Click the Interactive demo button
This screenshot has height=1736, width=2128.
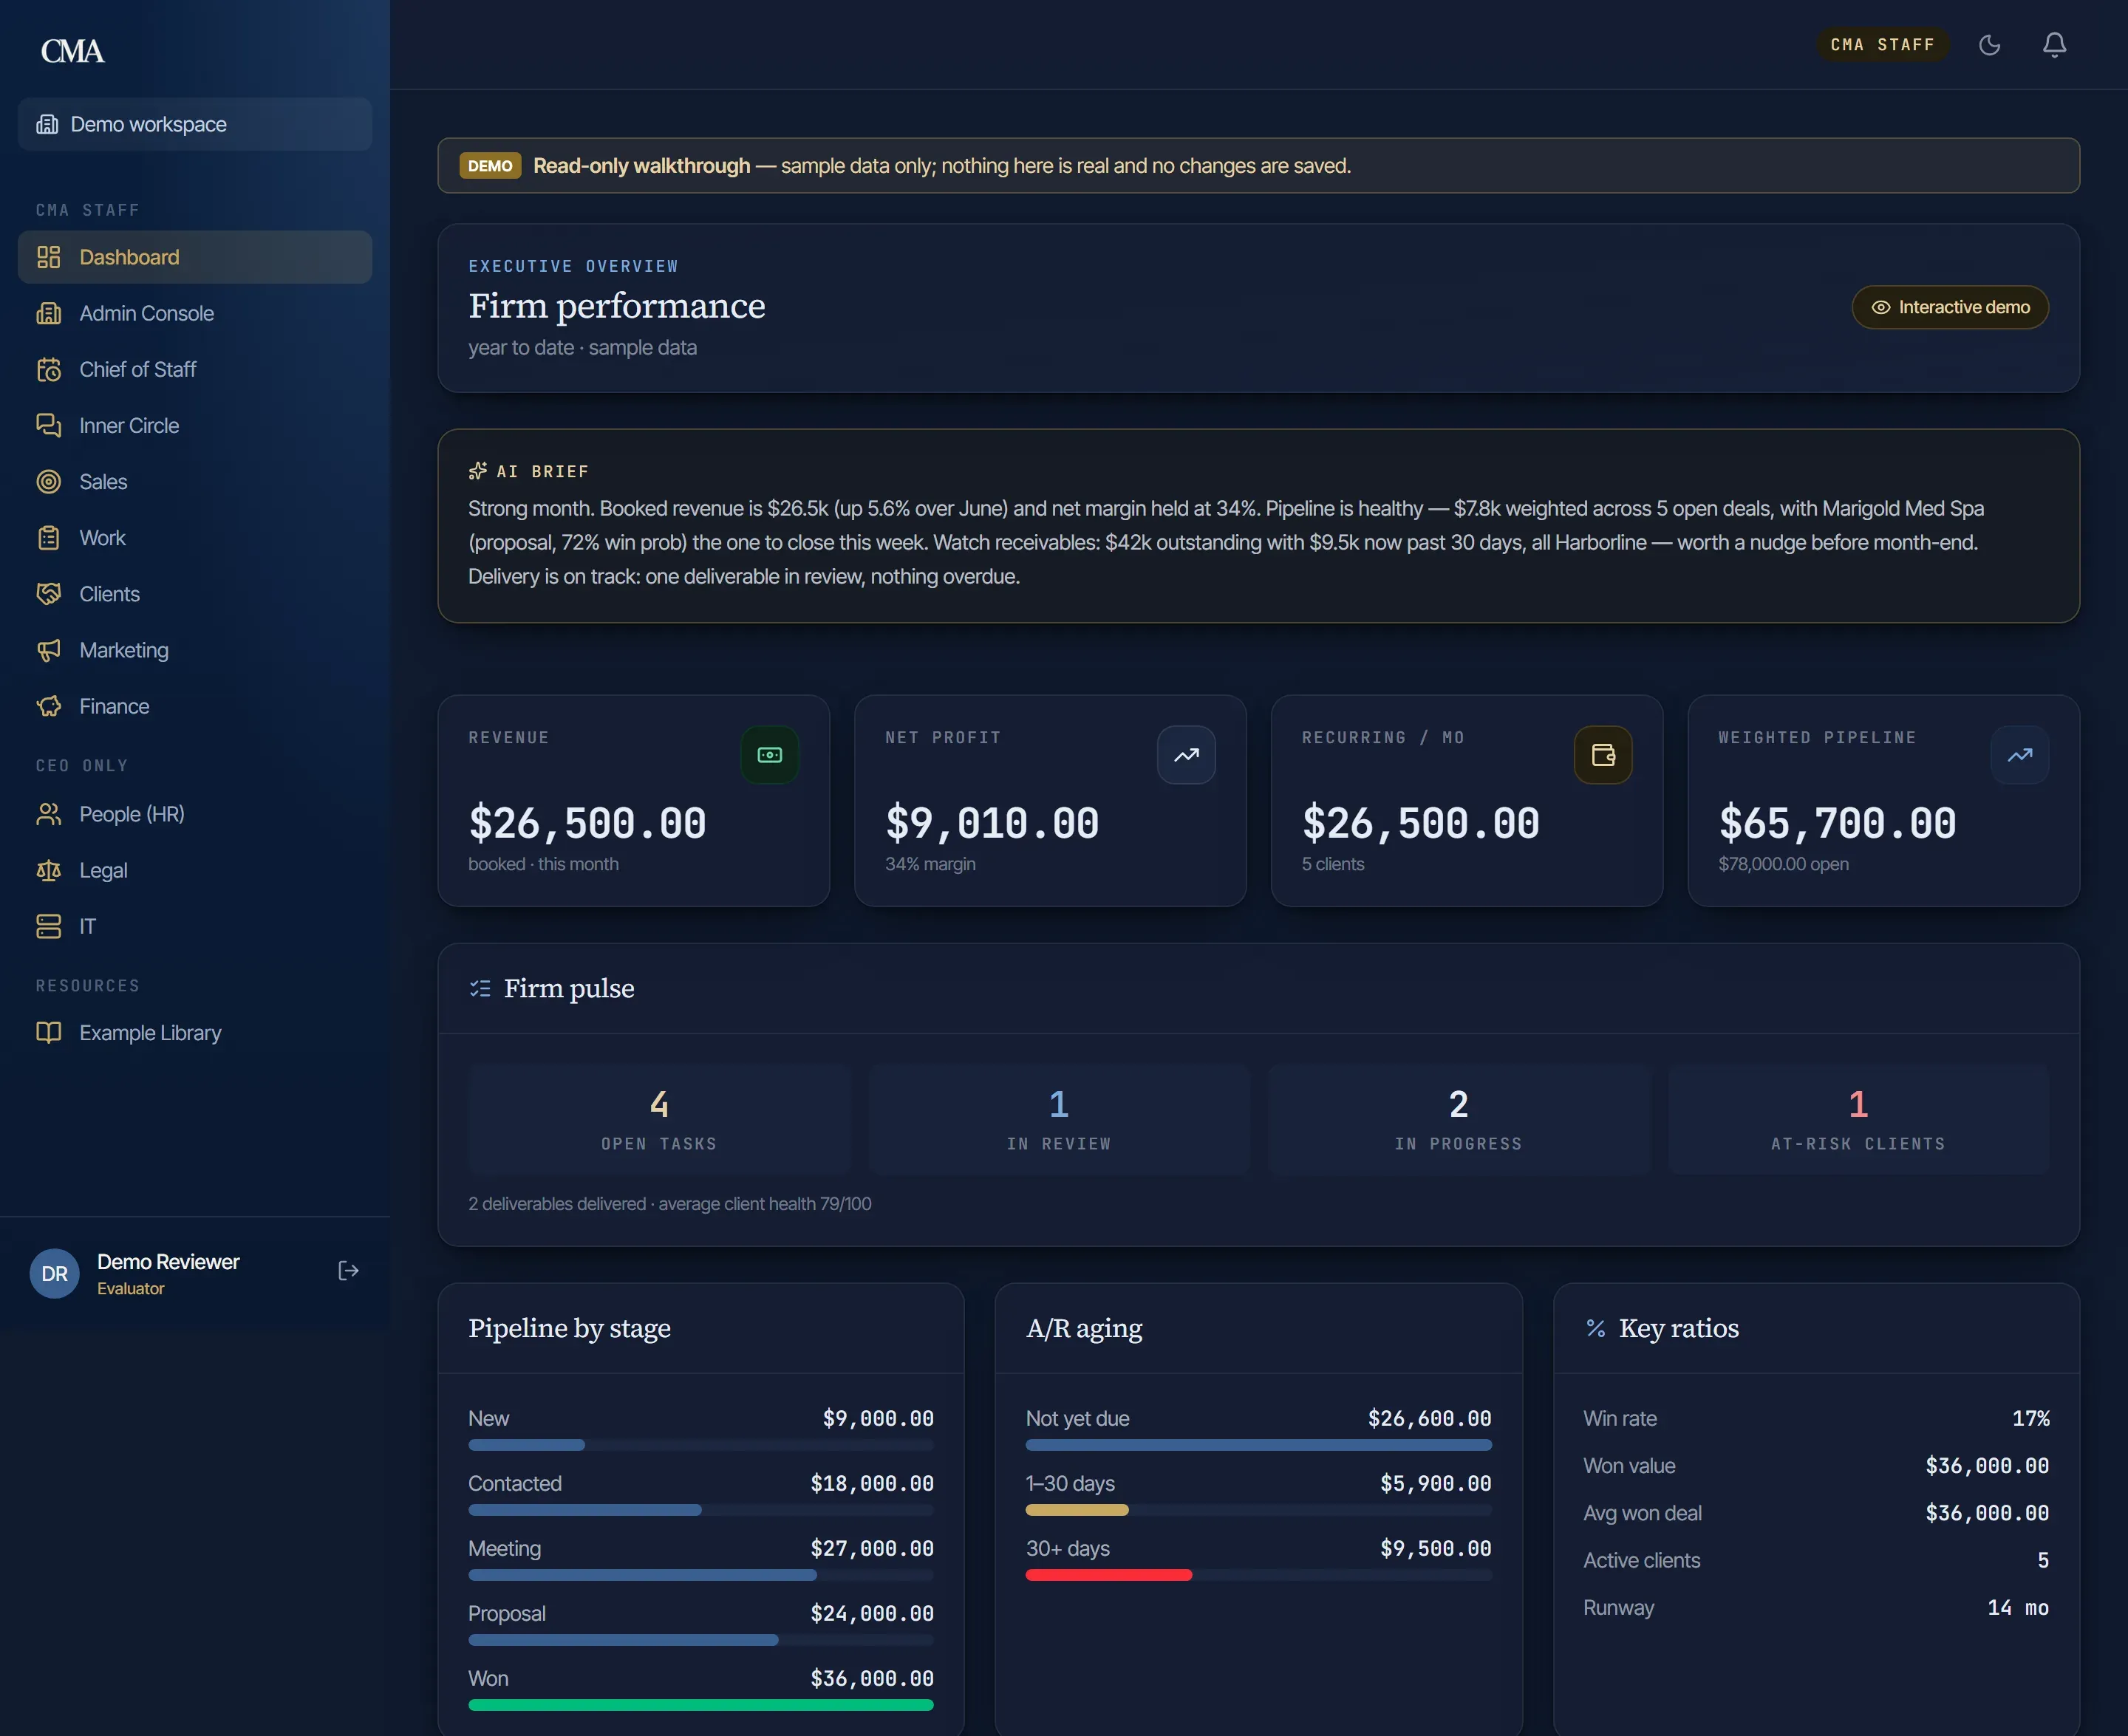(1950, 307)
